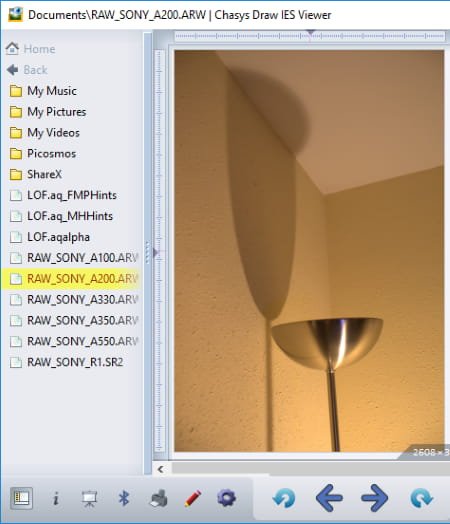This screenshot has width=450, height=524.
Task: Click Back link text
Action: click(x=35, y=70)
